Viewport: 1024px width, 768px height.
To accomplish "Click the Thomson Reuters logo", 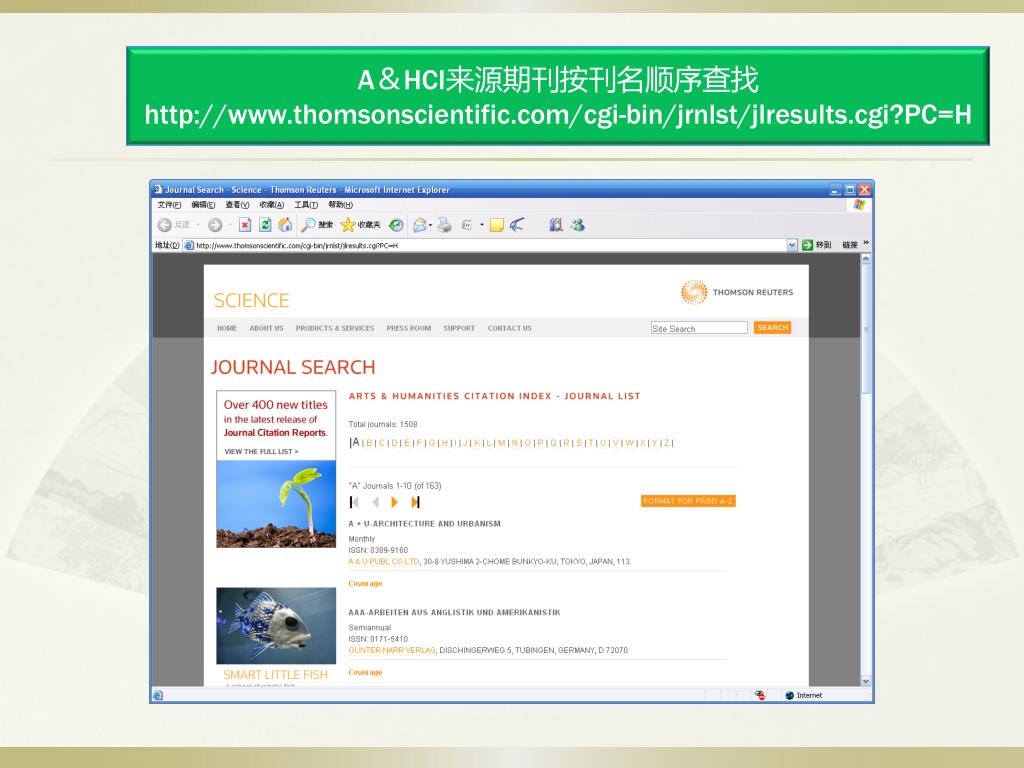I will pos(737,292).
